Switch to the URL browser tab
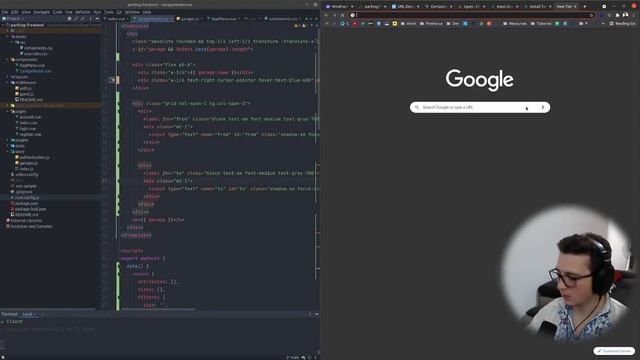Screen dimensions: 640x360 [404, 7]
